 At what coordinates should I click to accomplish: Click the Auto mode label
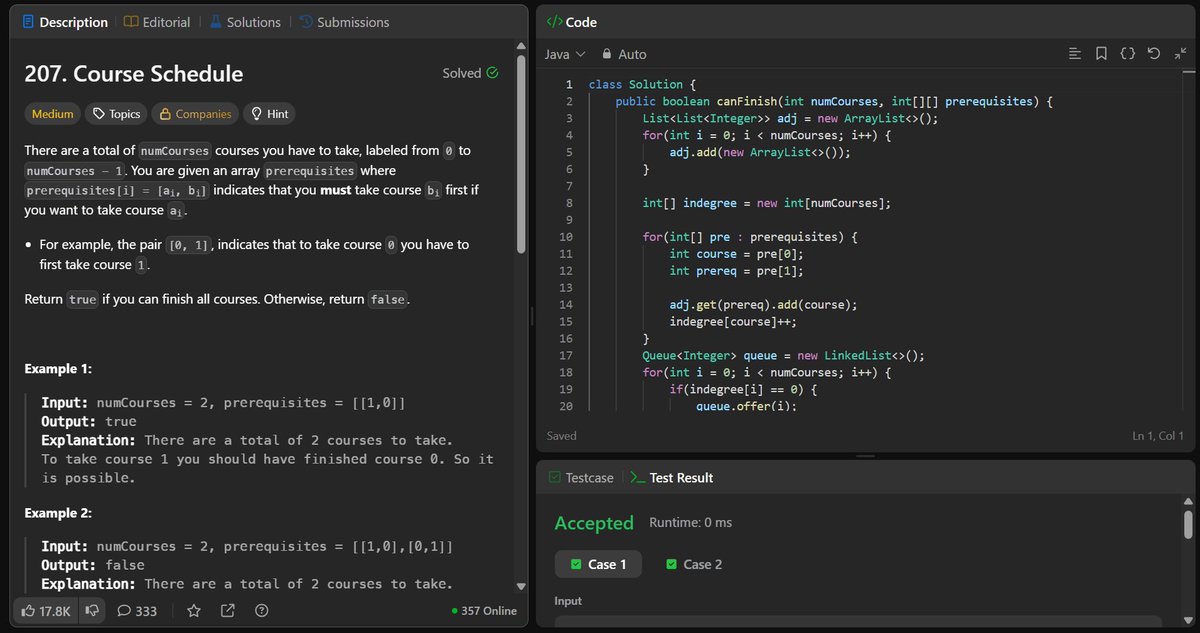tap(632, 54)
